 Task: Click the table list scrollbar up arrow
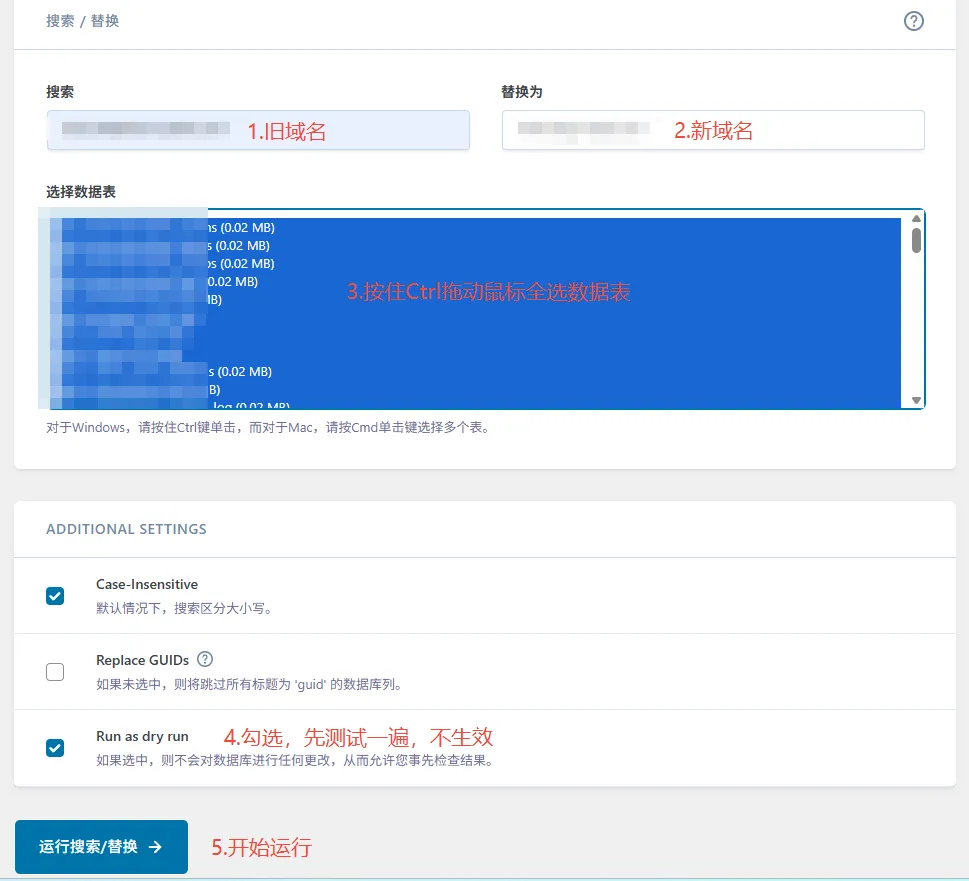[916, 218]
